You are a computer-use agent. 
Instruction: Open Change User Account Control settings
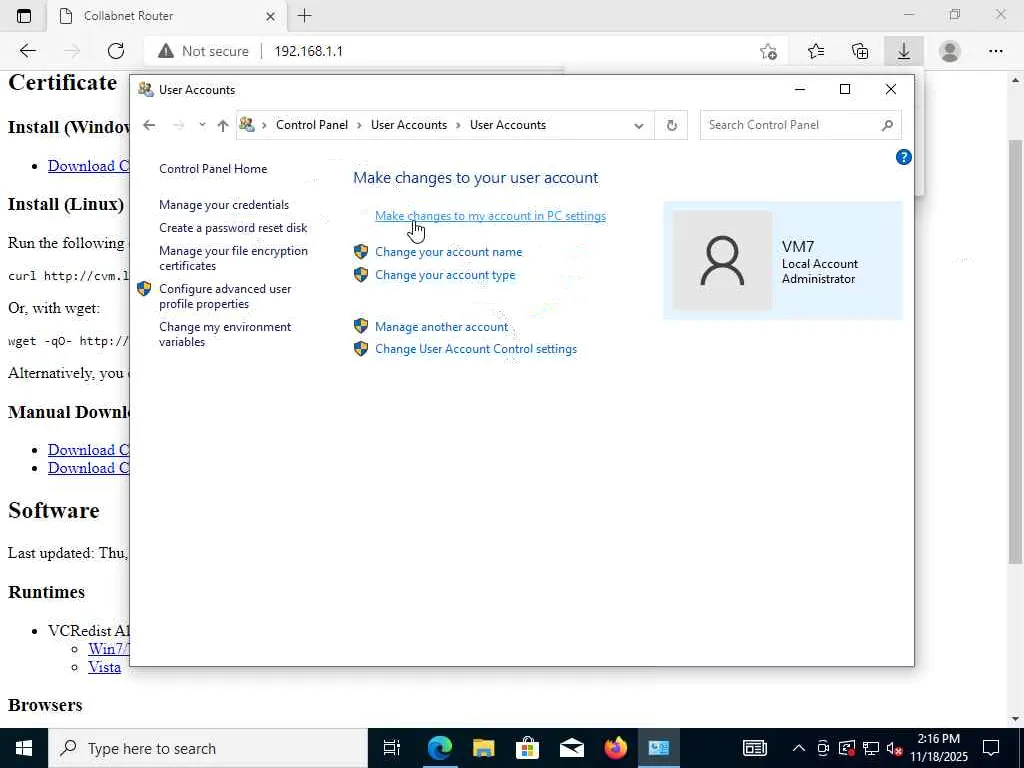[475, 349]
